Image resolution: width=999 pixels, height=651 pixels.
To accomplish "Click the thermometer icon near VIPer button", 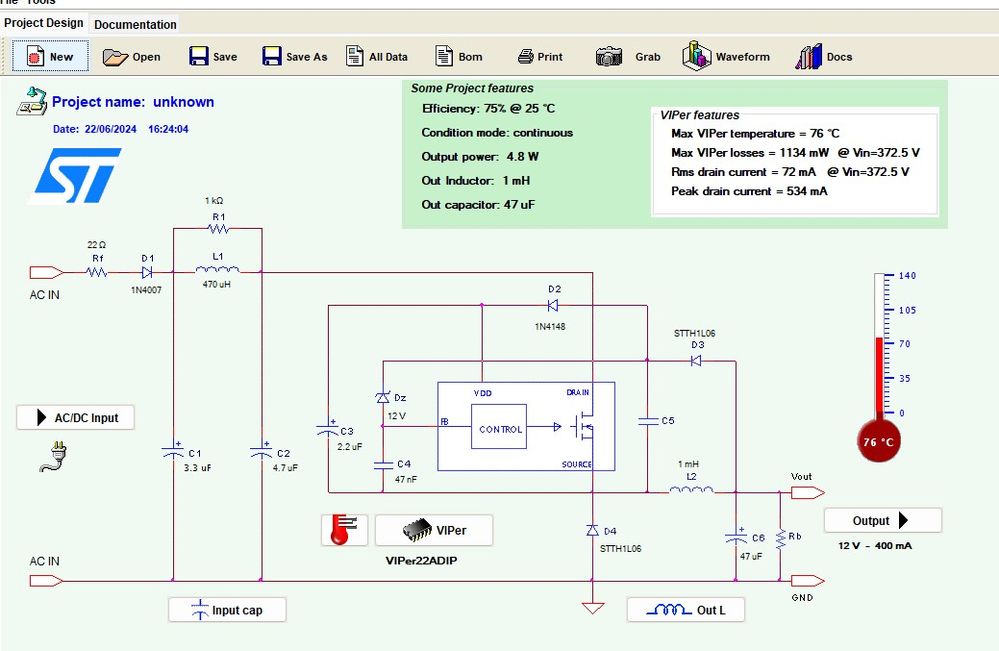I will (343, 529).
